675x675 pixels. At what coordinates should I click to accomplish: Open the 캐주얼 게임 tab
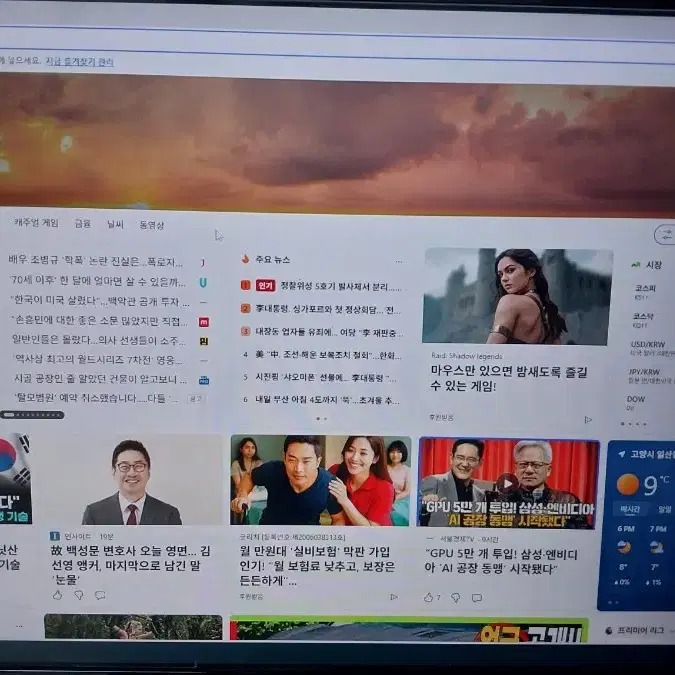(36, 223)
